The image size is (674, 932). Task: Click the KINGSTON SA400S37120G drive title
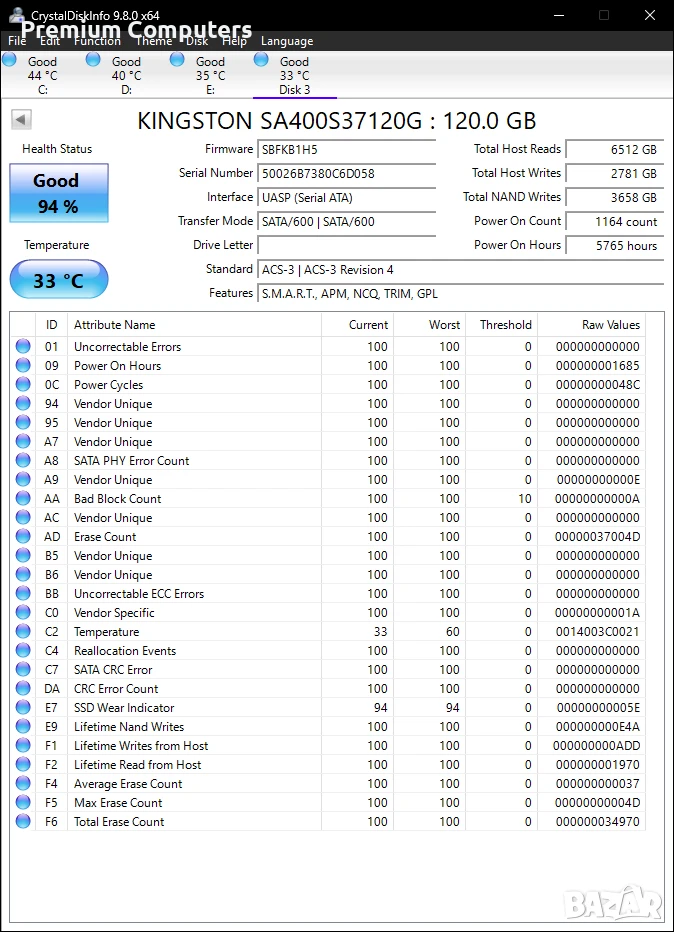[x=336, y=121]
